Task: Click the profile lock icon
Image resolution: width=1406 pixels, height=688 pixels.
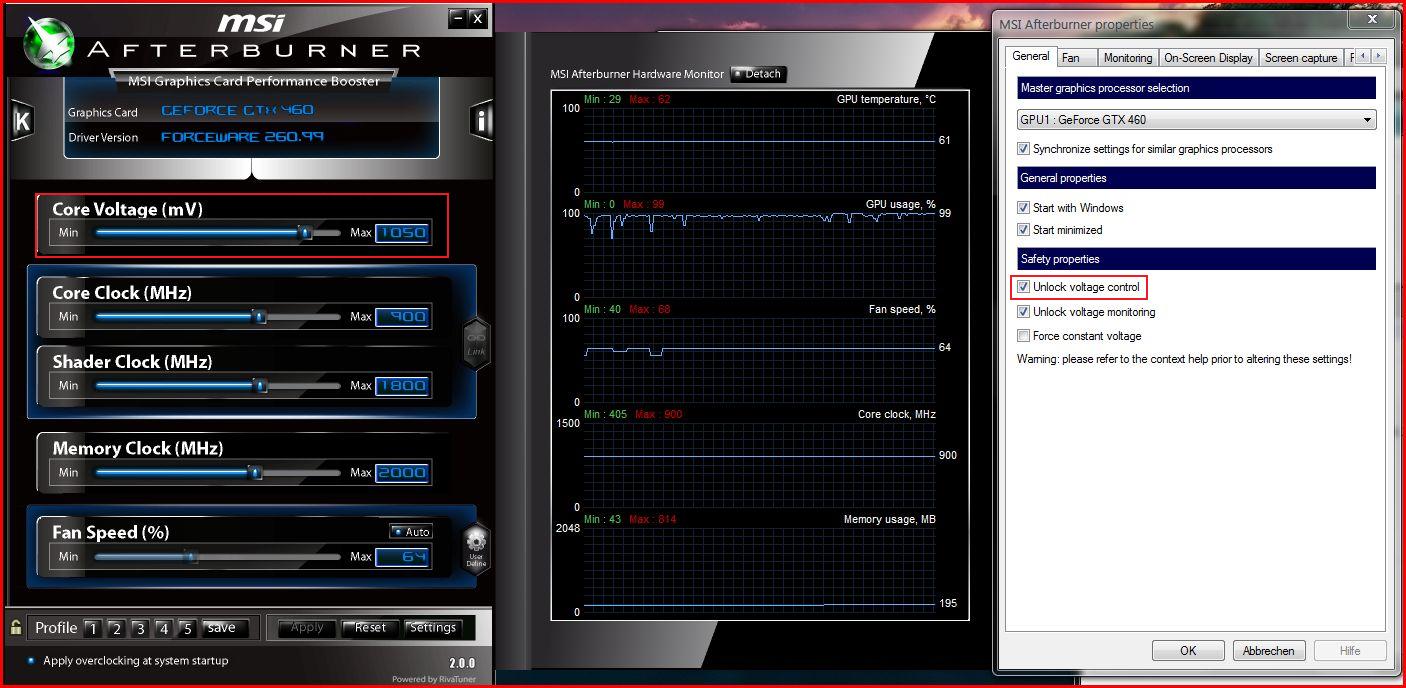Action: click(16, 628)
